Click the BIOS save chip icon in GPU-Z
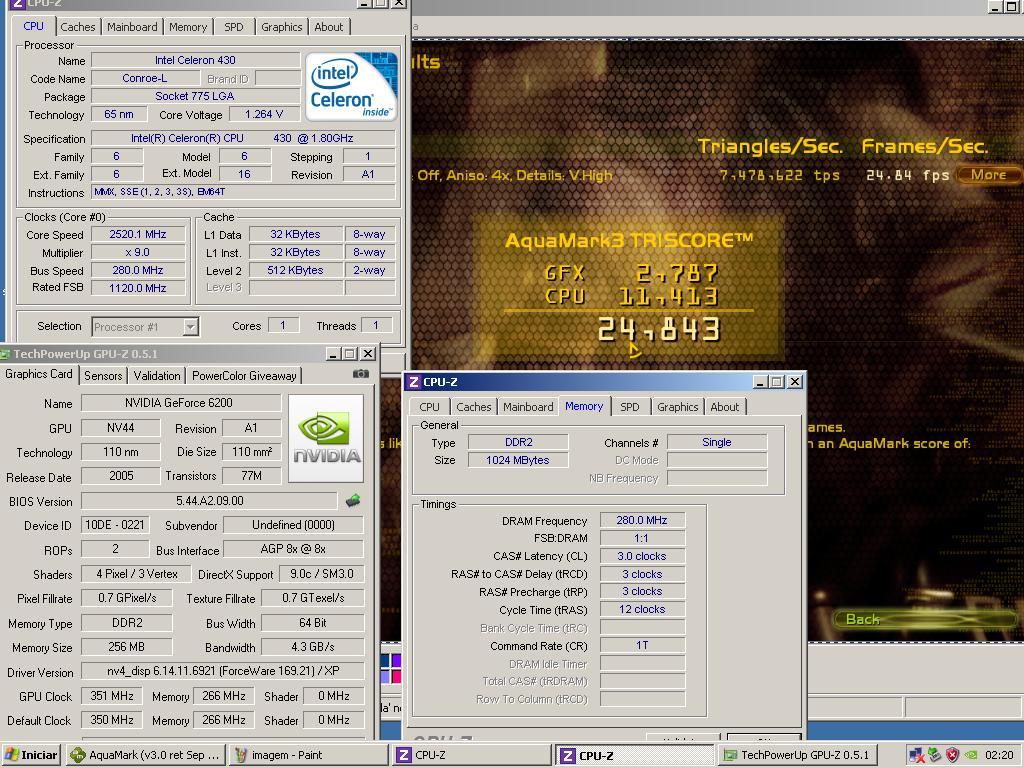The width and height of the screenshot is (1024, 768). tap(353, 501)
